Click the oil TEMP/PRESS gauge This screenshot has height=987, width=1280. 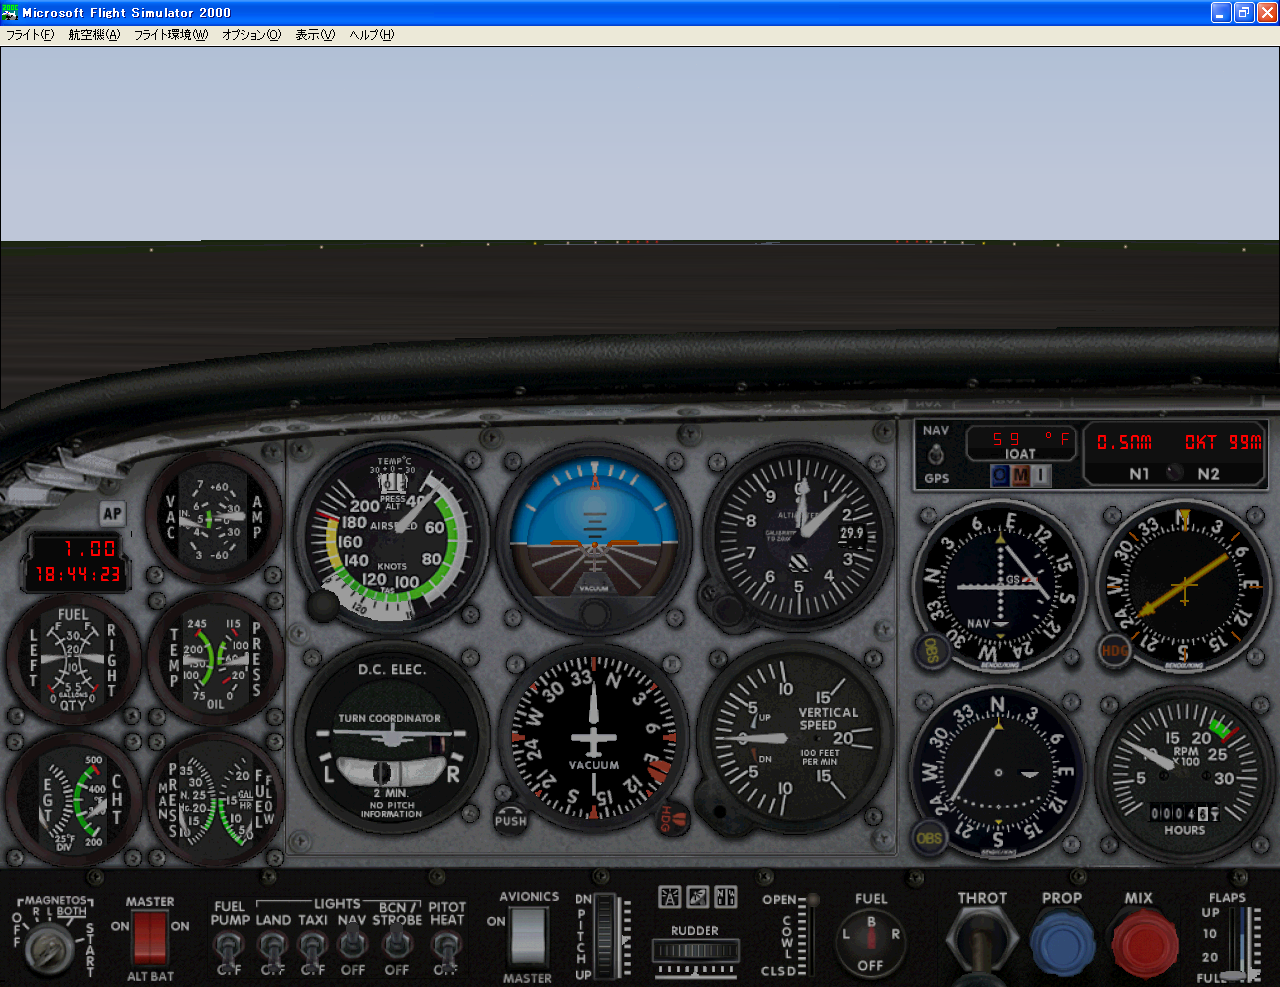click(x=215, y=660)
